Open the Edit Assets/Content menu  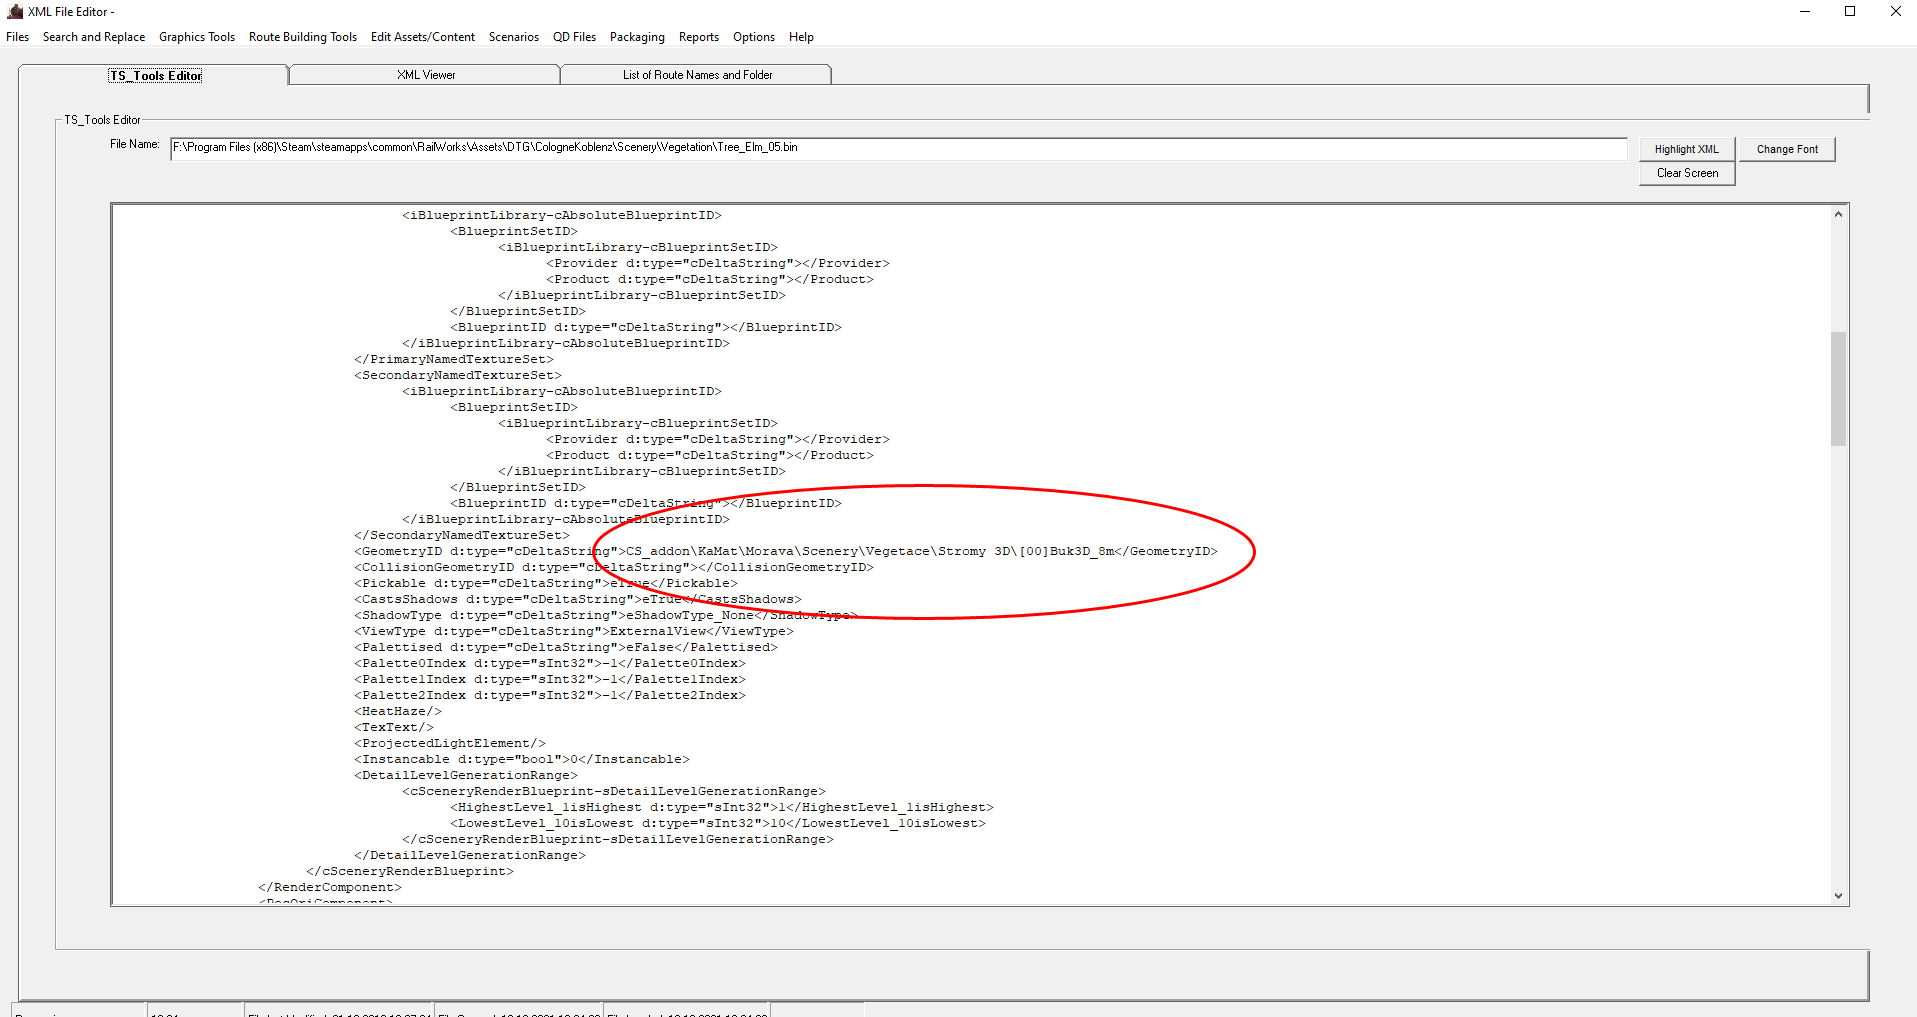423,37
